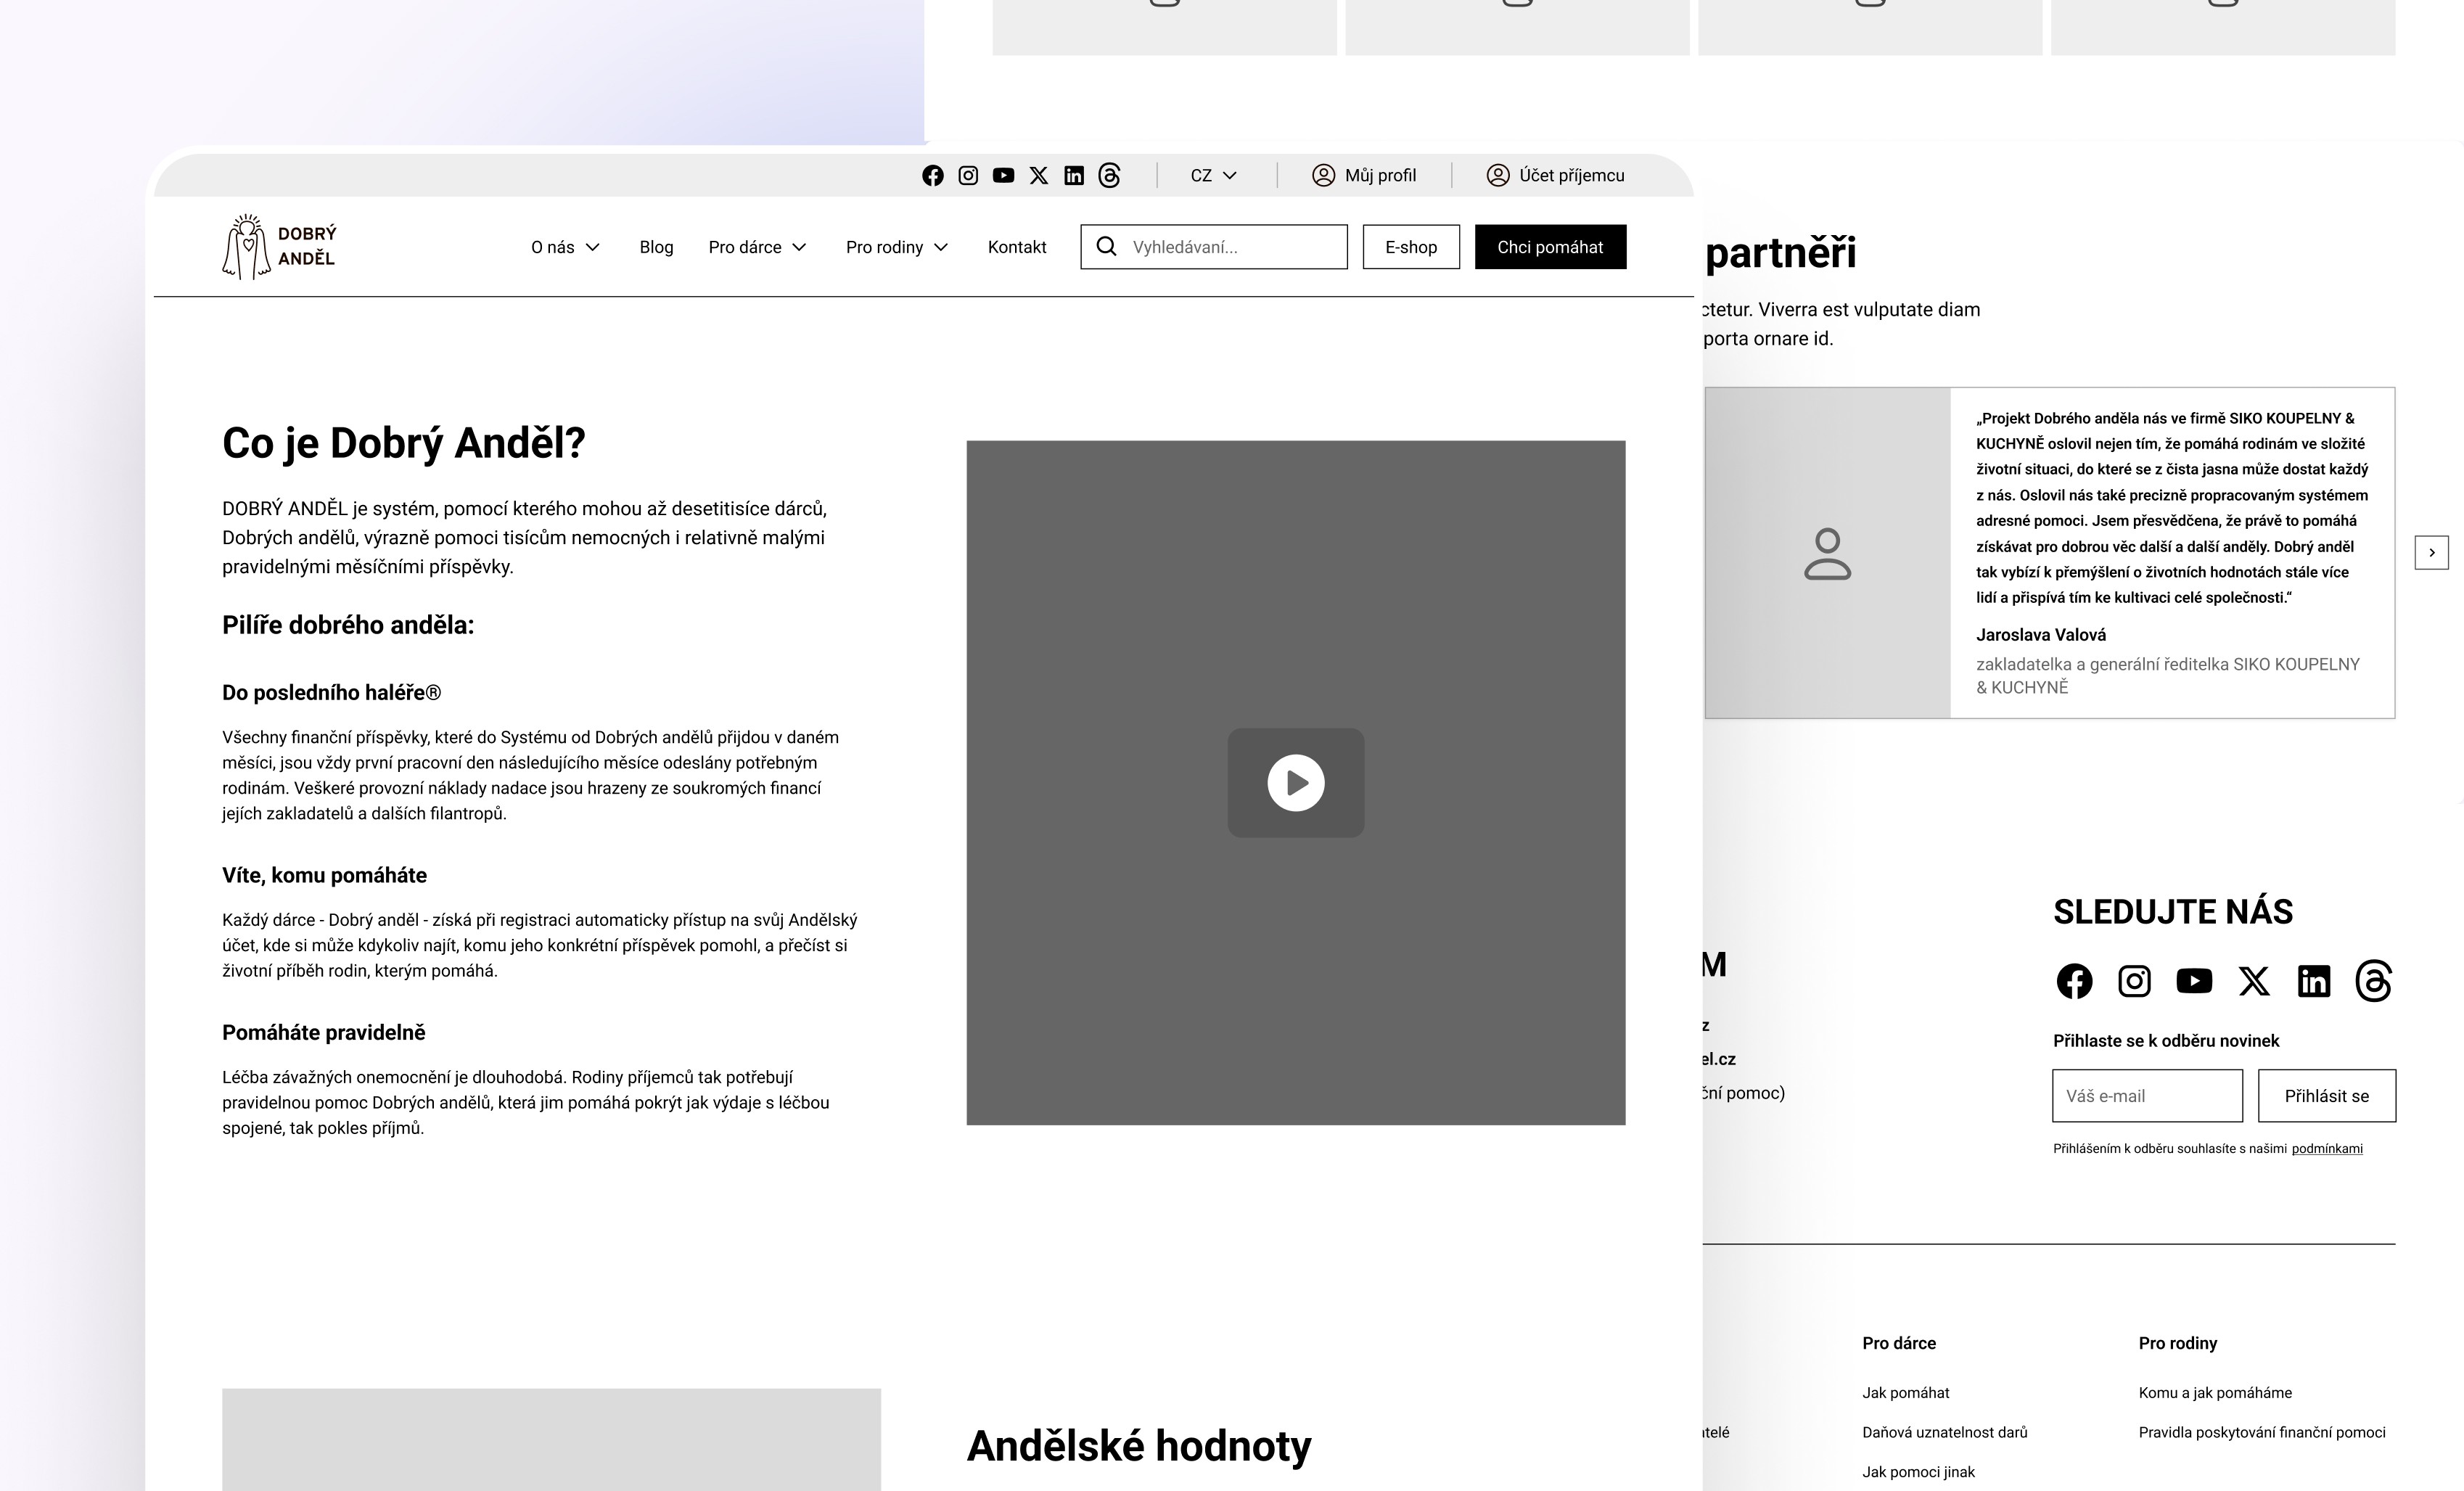Go to the Blog menu item
2464x1491 pixels.
point(656,247)
